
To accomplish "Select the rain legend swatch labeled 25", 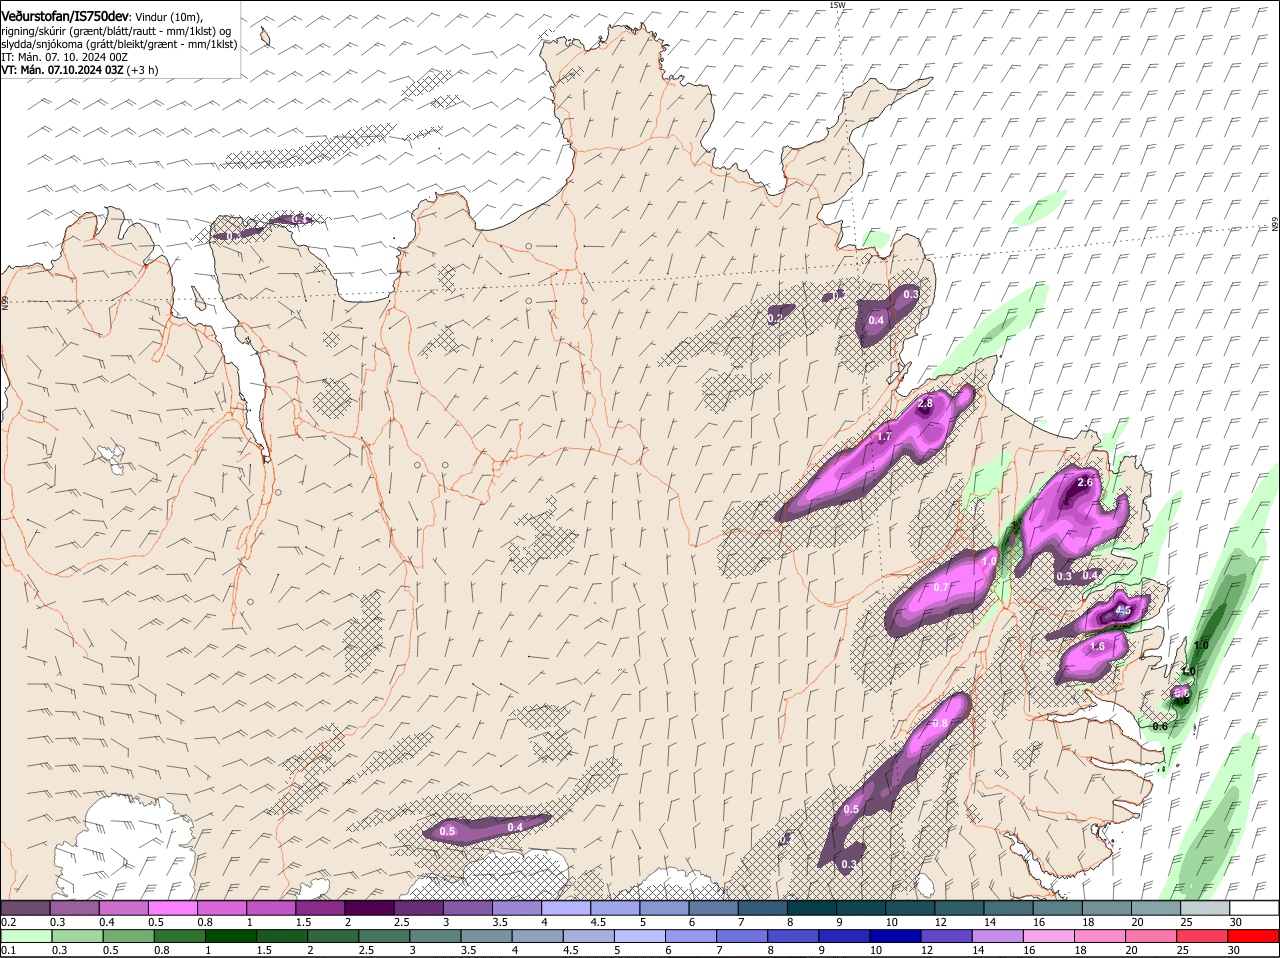I will point(1203,936).
